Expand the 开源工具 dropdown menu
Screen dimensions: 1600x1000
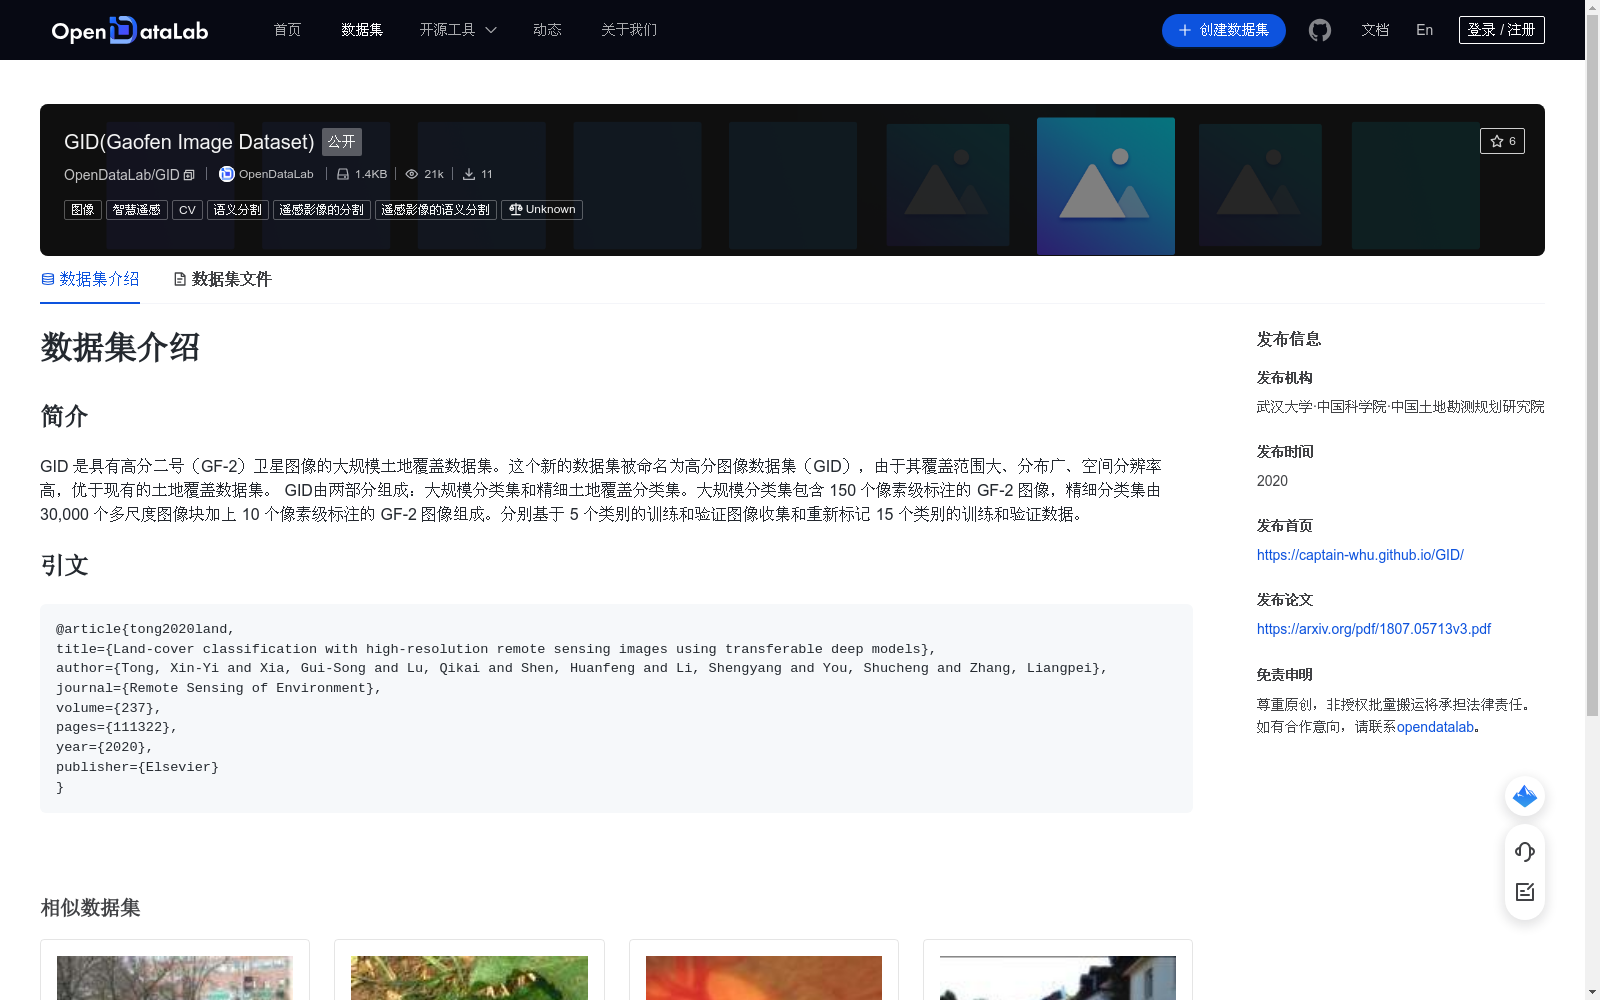click(x=457, y=30)
